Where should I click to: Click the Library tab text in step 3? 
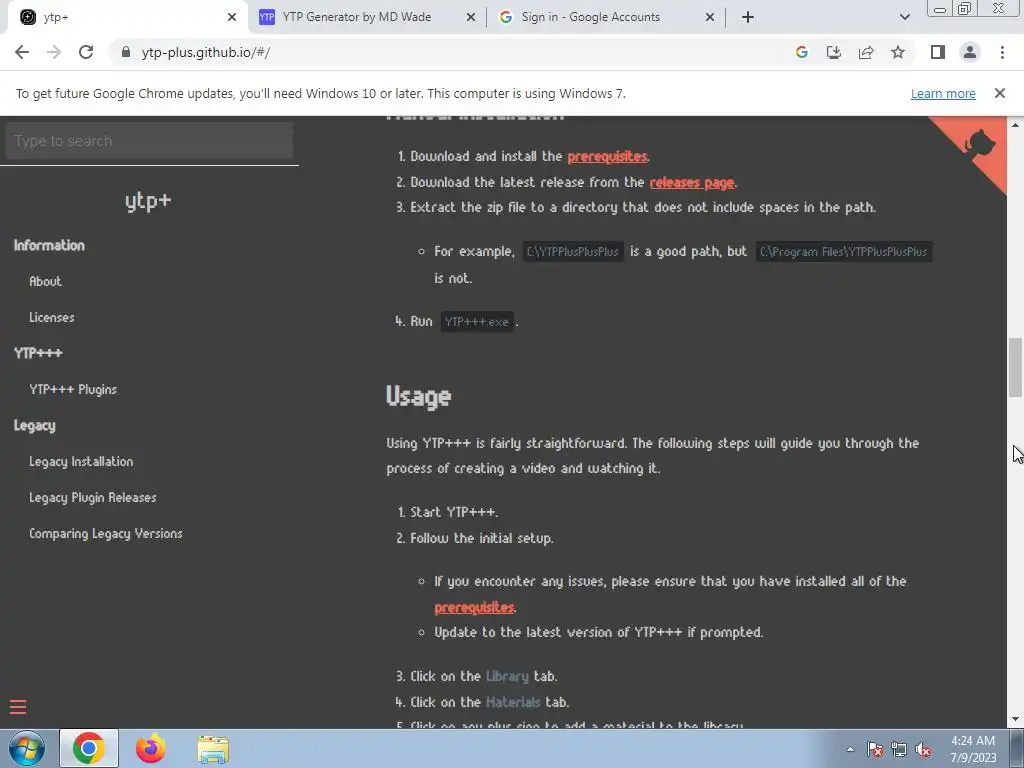[x=507, y=677]
